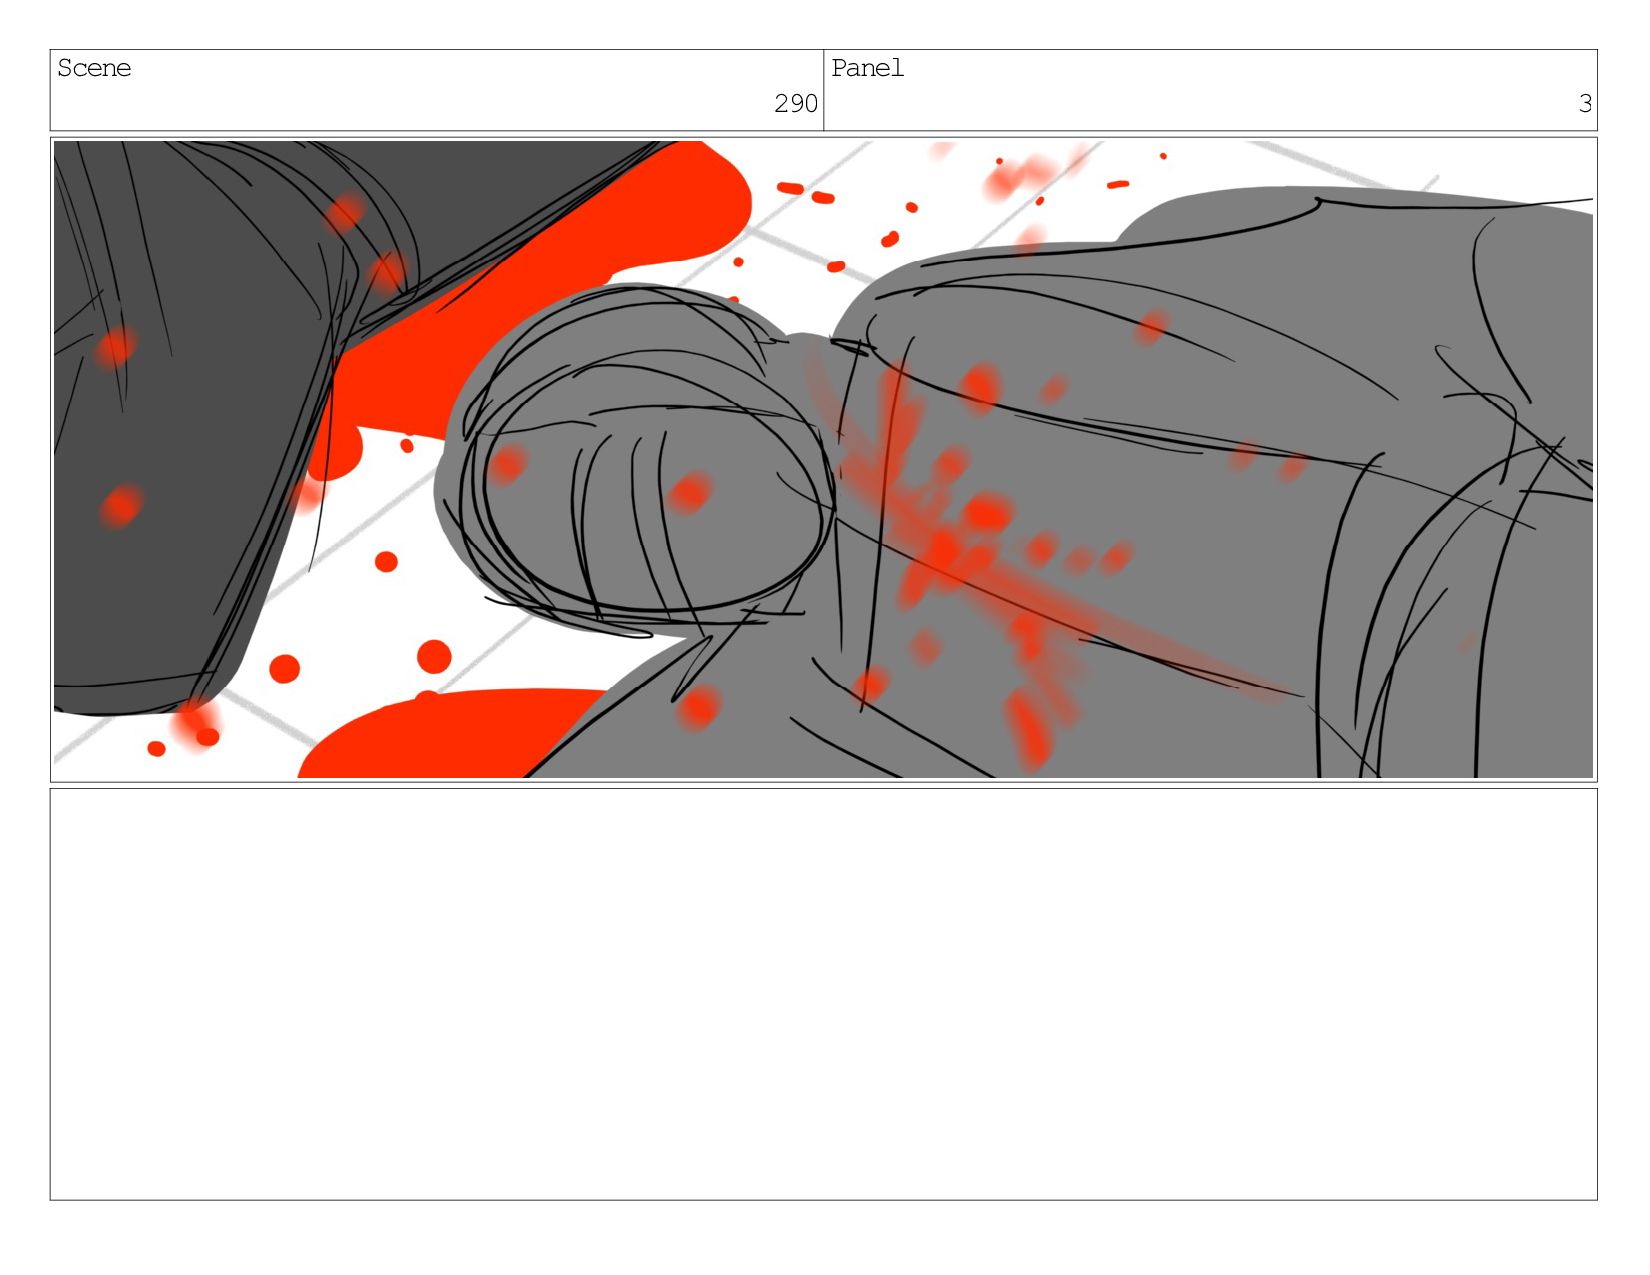Click the panel number 3
This screenshot has width=1650, height=1275.
(x=1585, y=103)
